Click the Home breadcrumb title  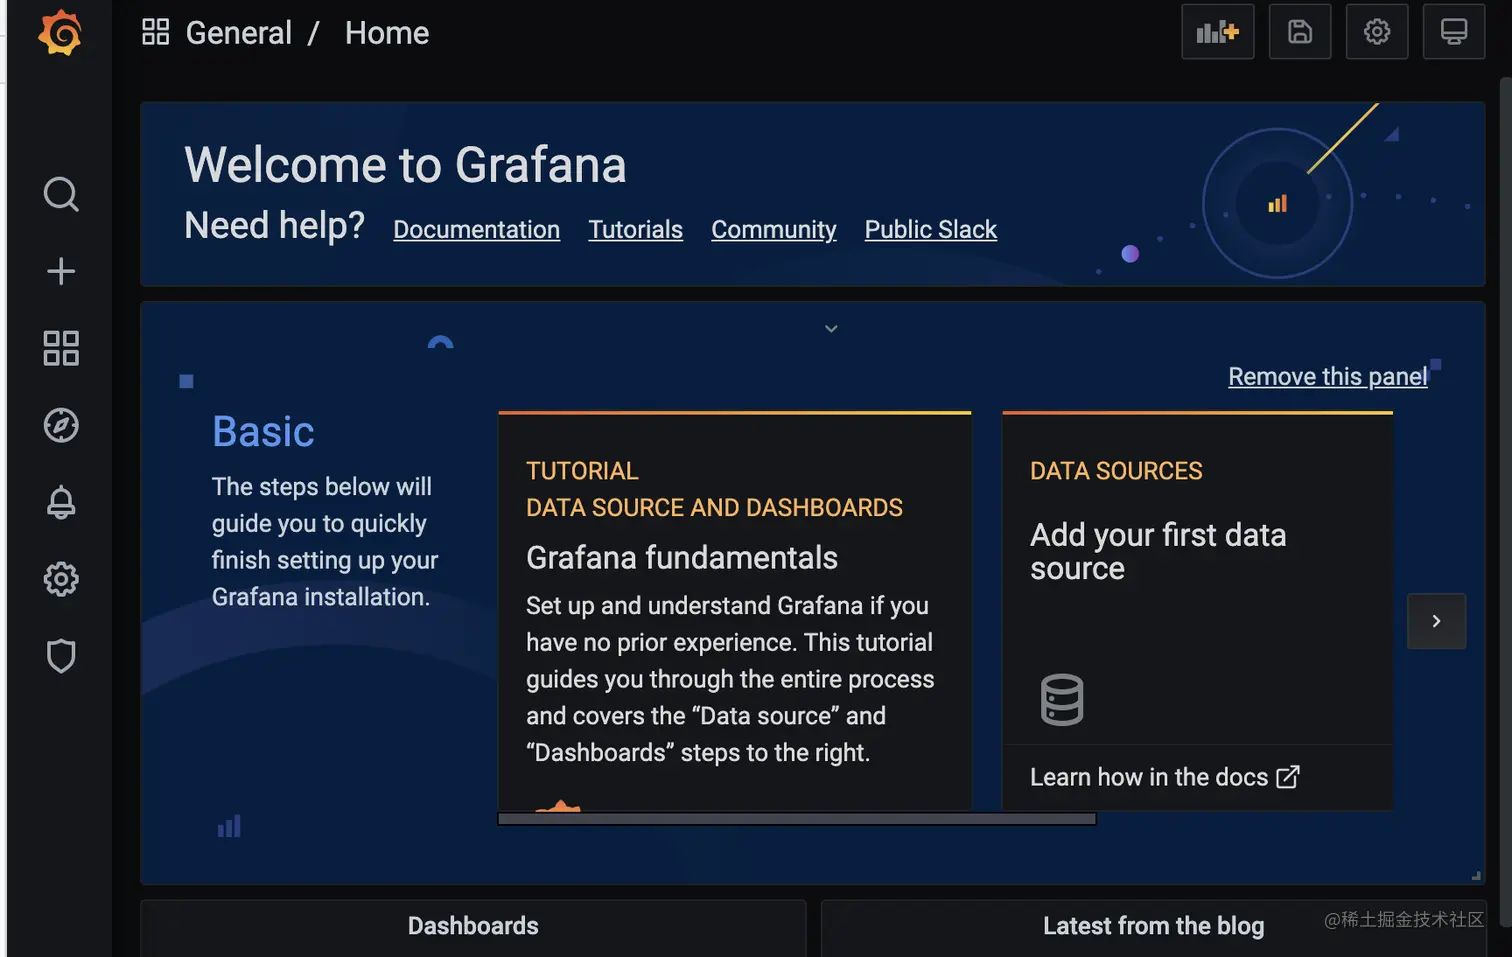[386, 33]
